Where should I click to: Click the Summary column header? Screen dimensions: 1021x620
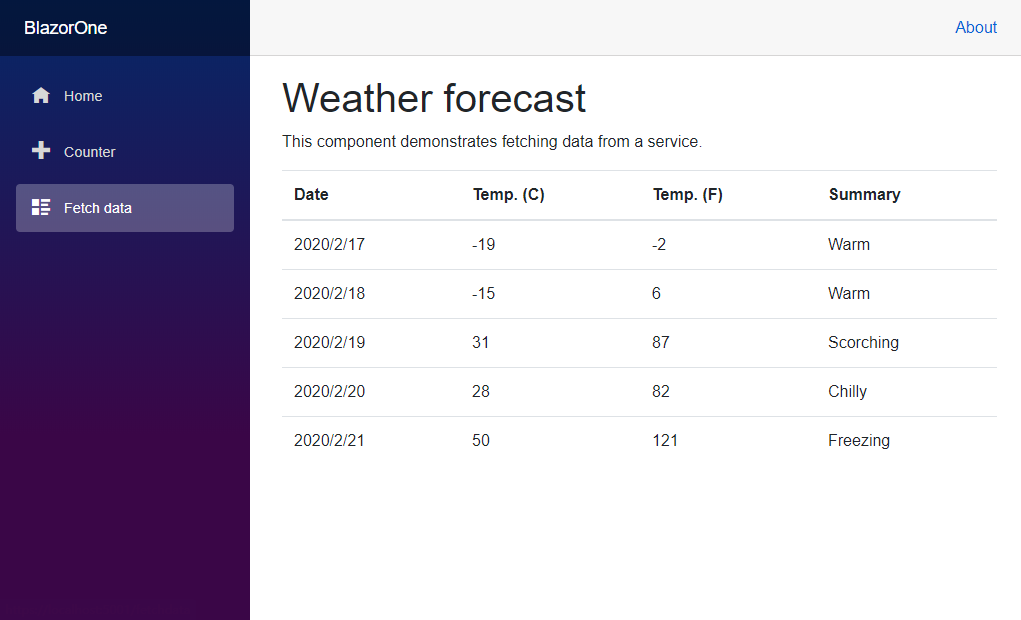point(864,195)
